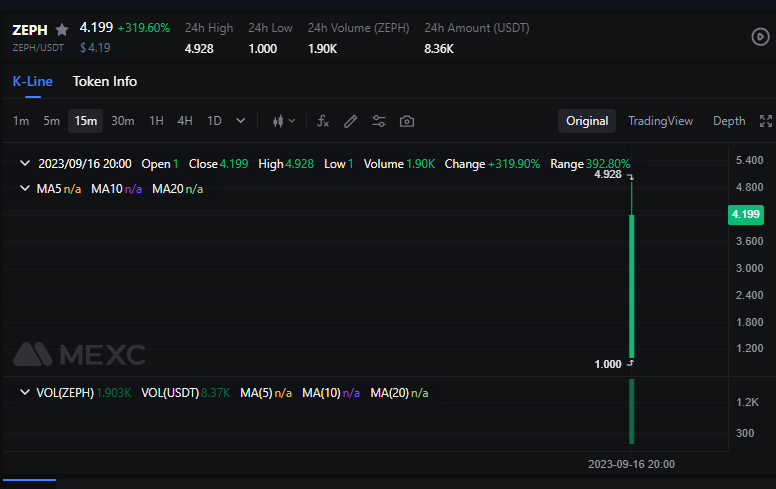Select the 1H timeframe

click(x=156, y=121)
